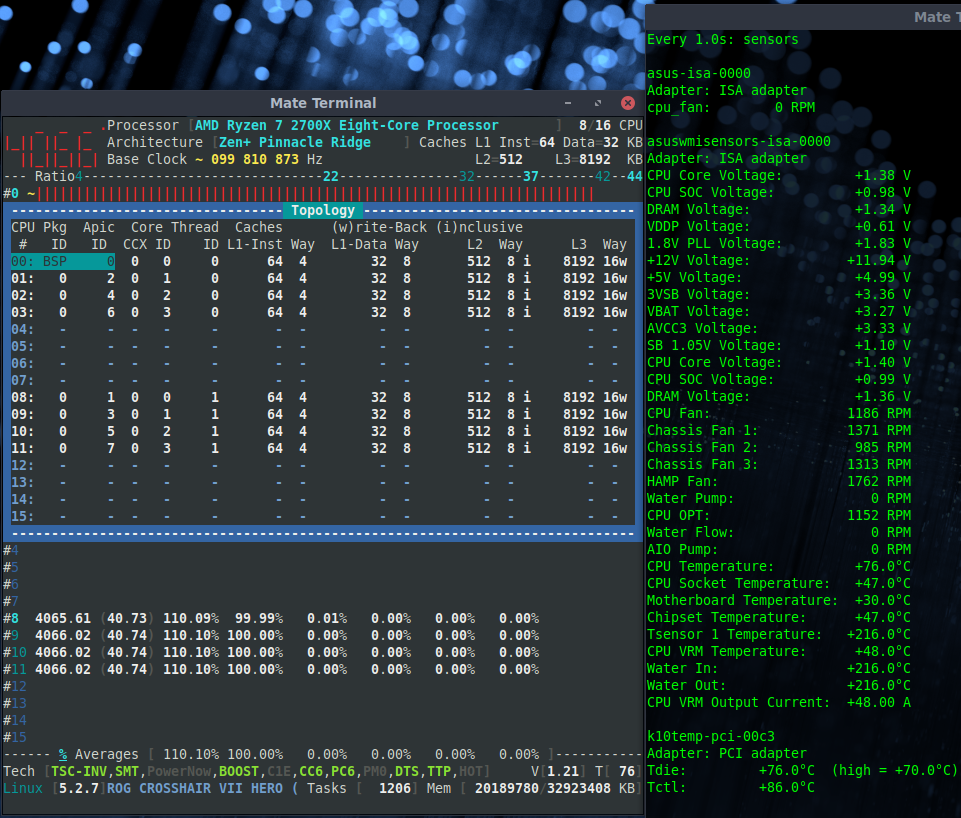The height and width of the screenshot is (818, 961).
Task: Click the Linux kernel version 5.2.7
Action: [x=78, y=789]
